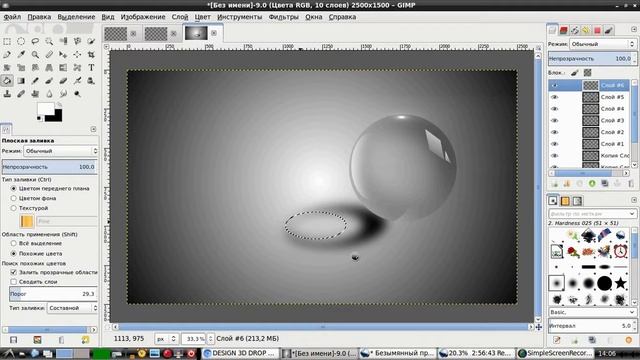The width and height of the screenshot is (640, 360).
Task: Enable the 'Сводить слои' checkbox
Action: (13, 282)
